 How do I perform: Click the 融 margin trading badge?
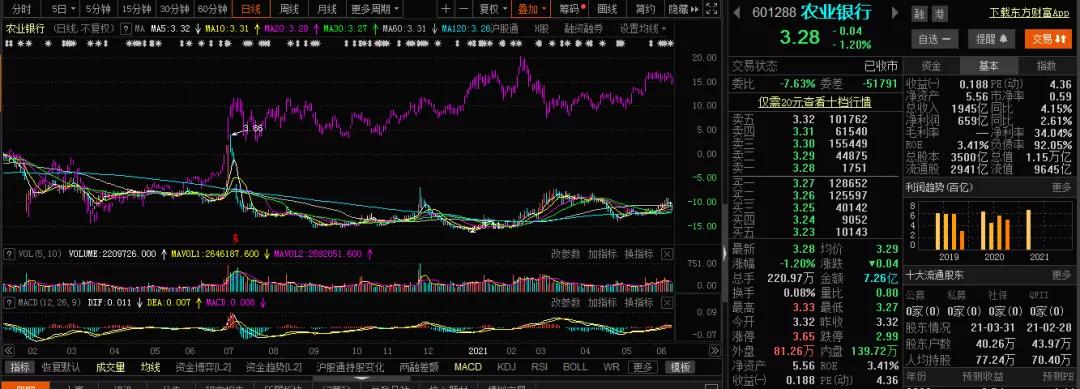[920, 13]
